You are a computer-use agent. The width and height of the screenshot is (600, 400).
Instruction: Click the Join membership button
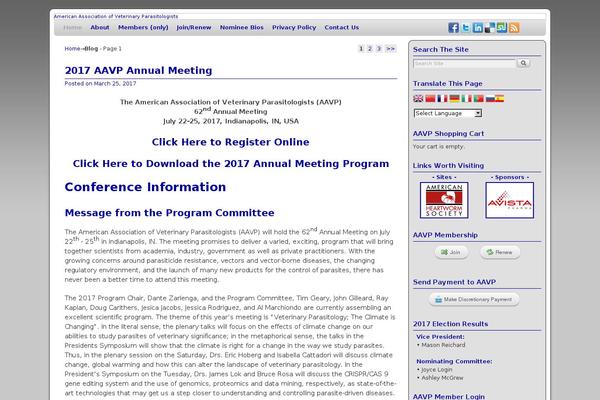pos(451,252)
